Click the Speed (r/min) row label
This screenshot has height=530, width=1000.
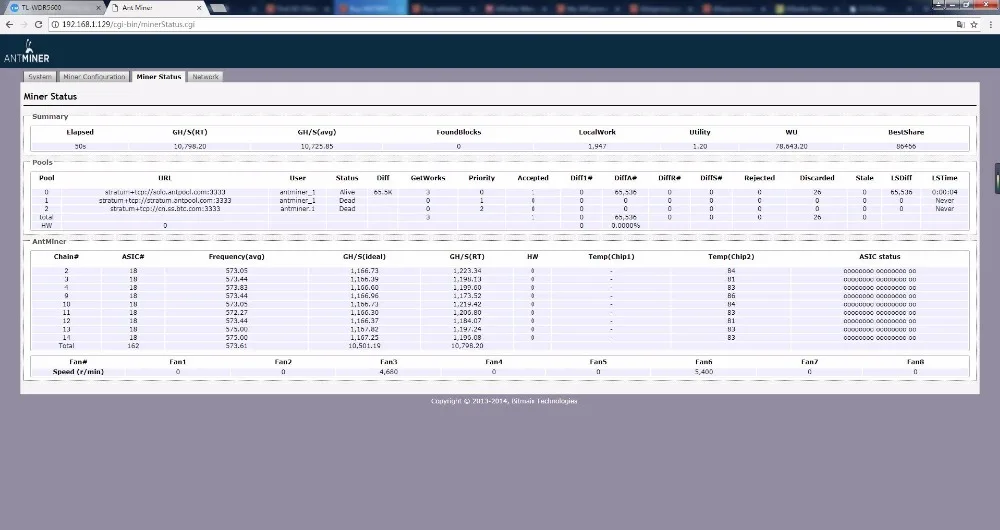[78, 371]
